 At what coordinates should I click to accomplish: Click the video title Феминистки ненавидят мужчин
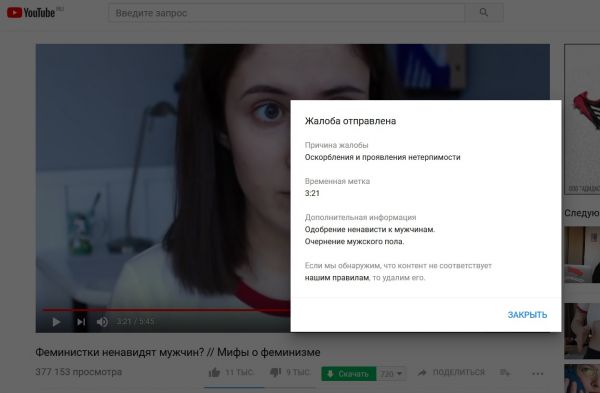coord(178,352)
